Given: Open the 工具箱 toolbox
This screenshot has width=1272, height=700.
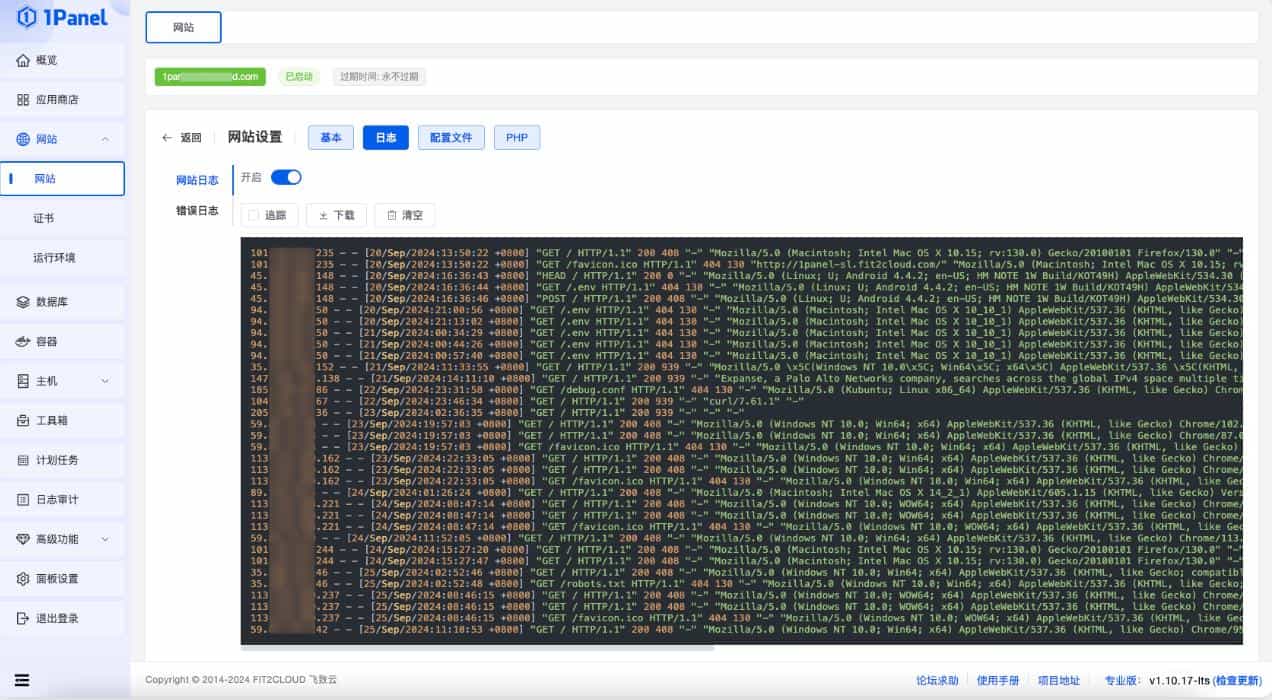Looking at the screenshot, I should point(50,419).
